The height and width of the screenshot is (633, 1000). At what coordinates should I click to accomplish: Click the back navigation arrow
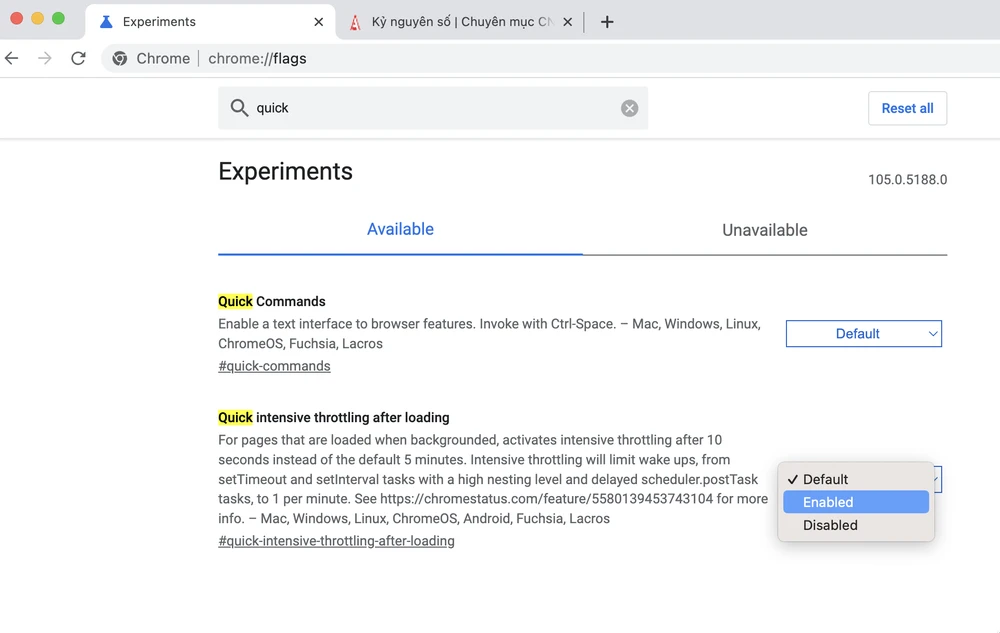point(12,59)
